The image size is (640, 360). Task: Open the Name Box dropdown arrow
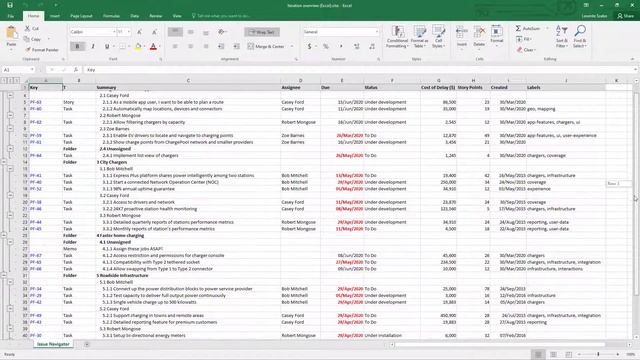[32, 70]
